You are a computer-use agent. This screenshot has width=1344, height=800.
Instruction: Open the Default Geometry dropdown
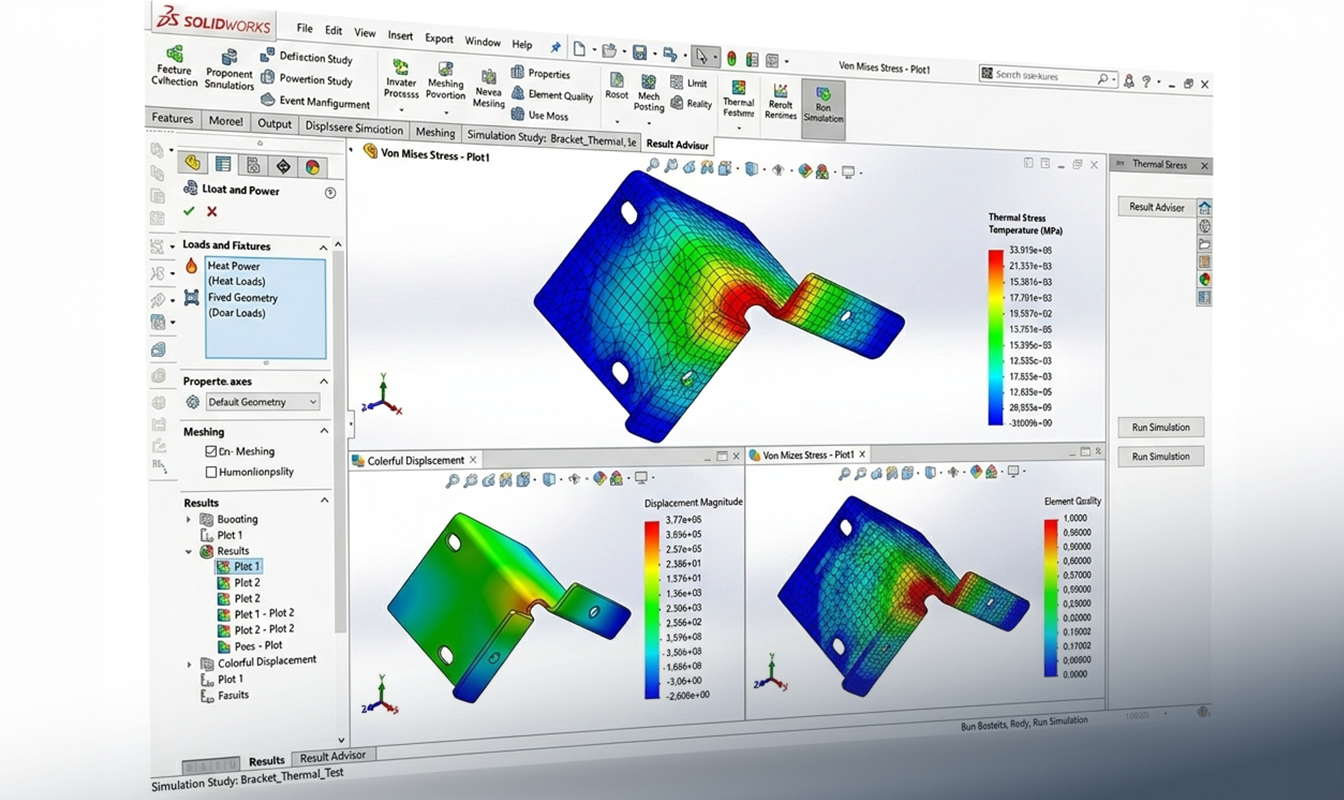(x=263, y=402)
